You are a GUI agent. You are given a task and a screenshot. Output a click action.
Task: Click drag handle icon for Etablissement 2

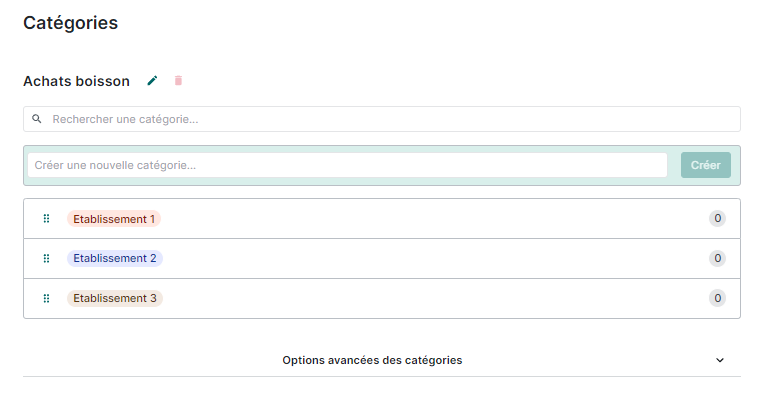point(46,258)
